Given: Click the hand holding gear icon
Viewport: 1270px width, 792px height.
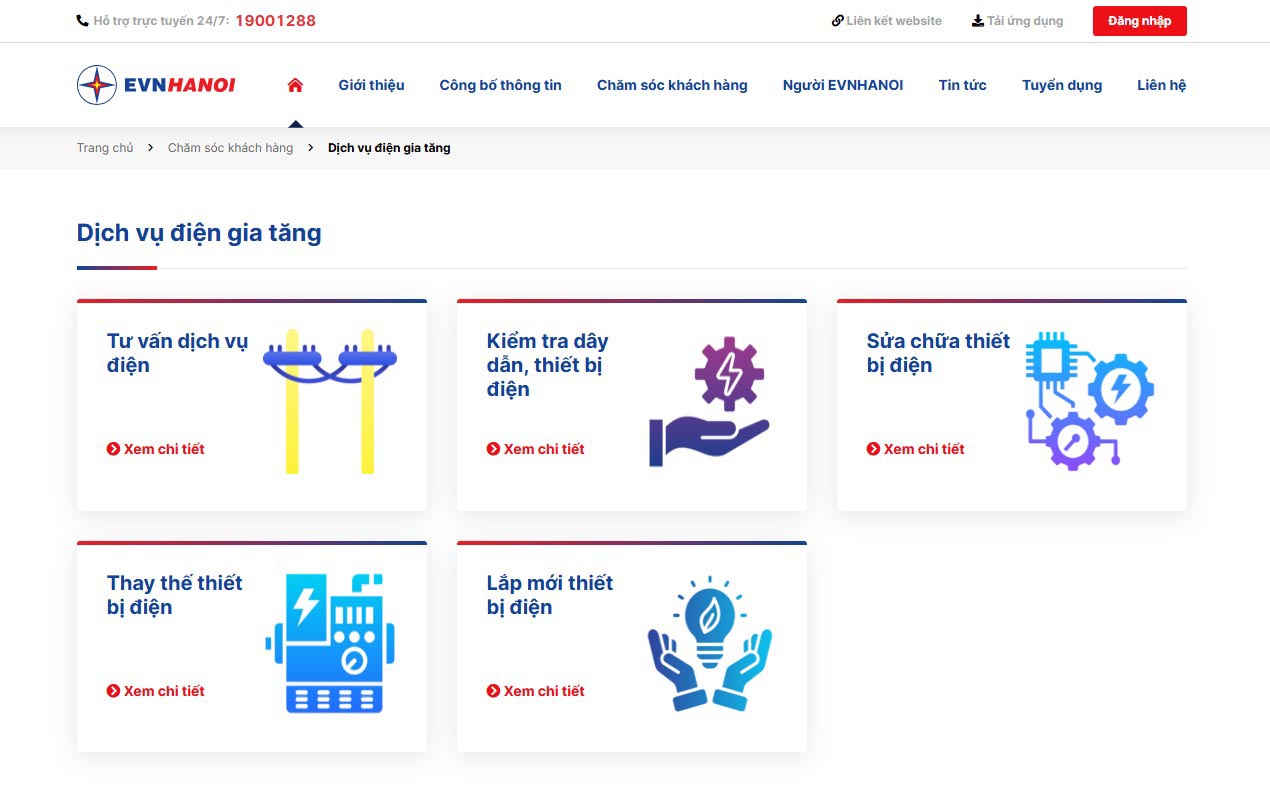Looking at the screenshot, I should tap(710, 402).
